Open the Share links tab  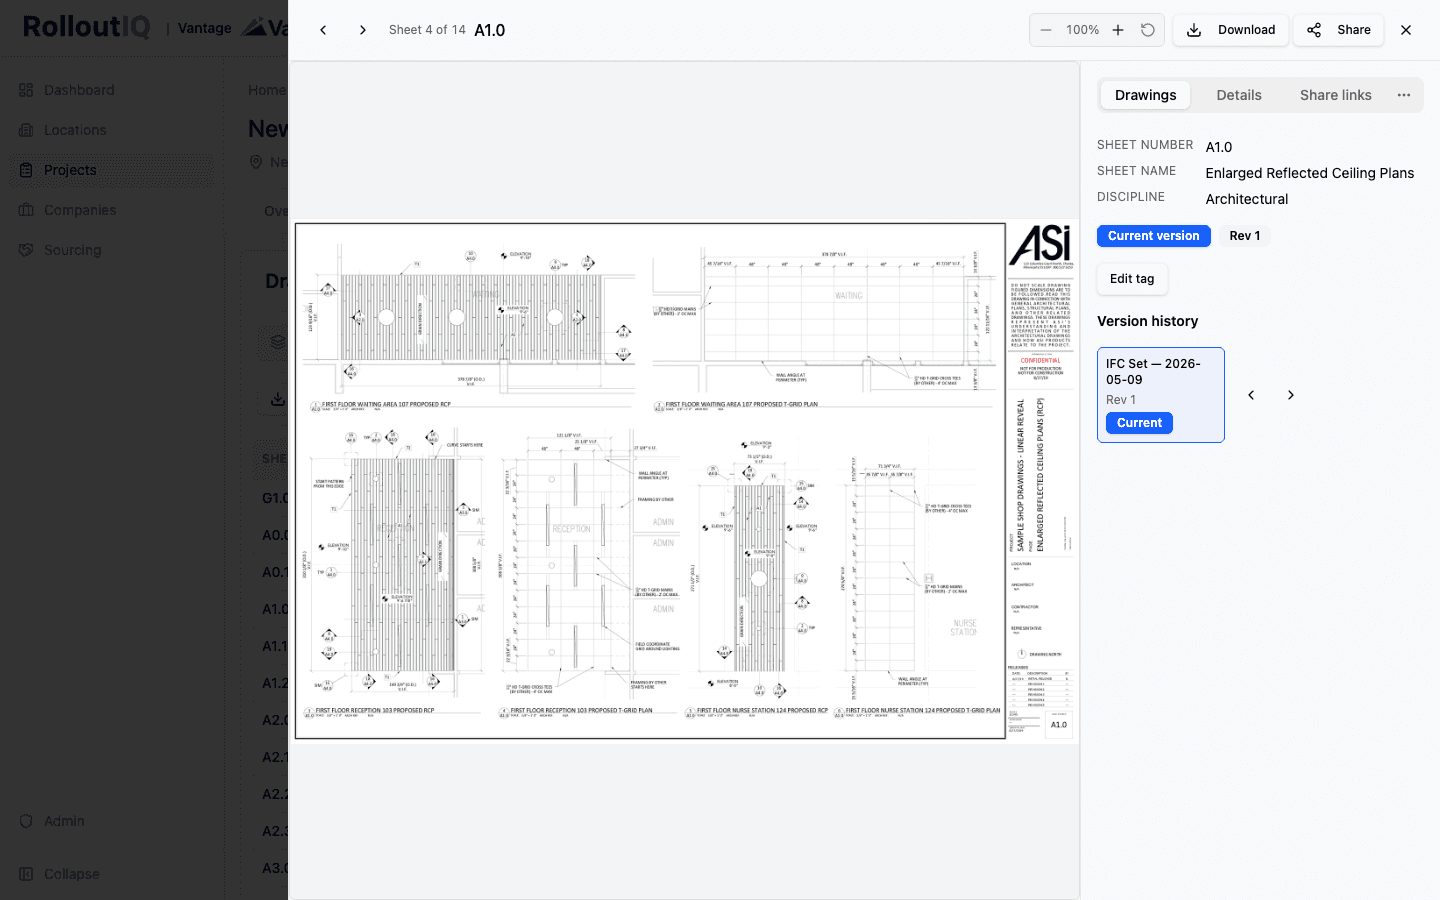pos(1336,95)
